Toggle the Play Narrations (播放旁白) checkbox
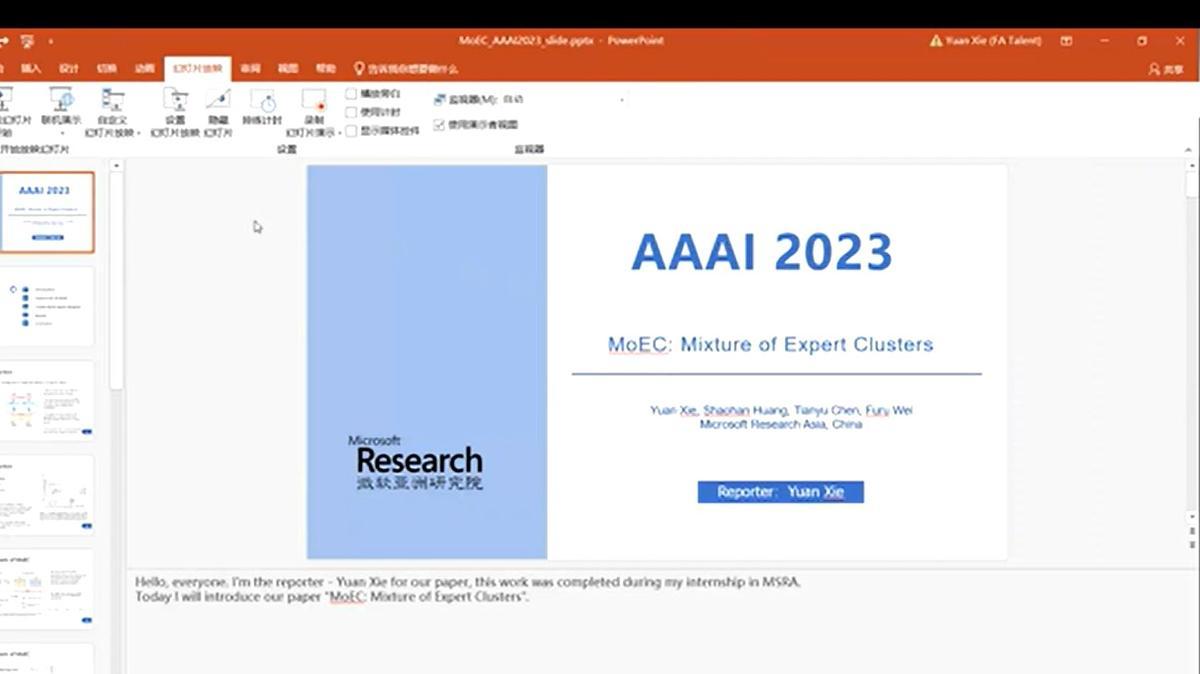 [351, 93]
